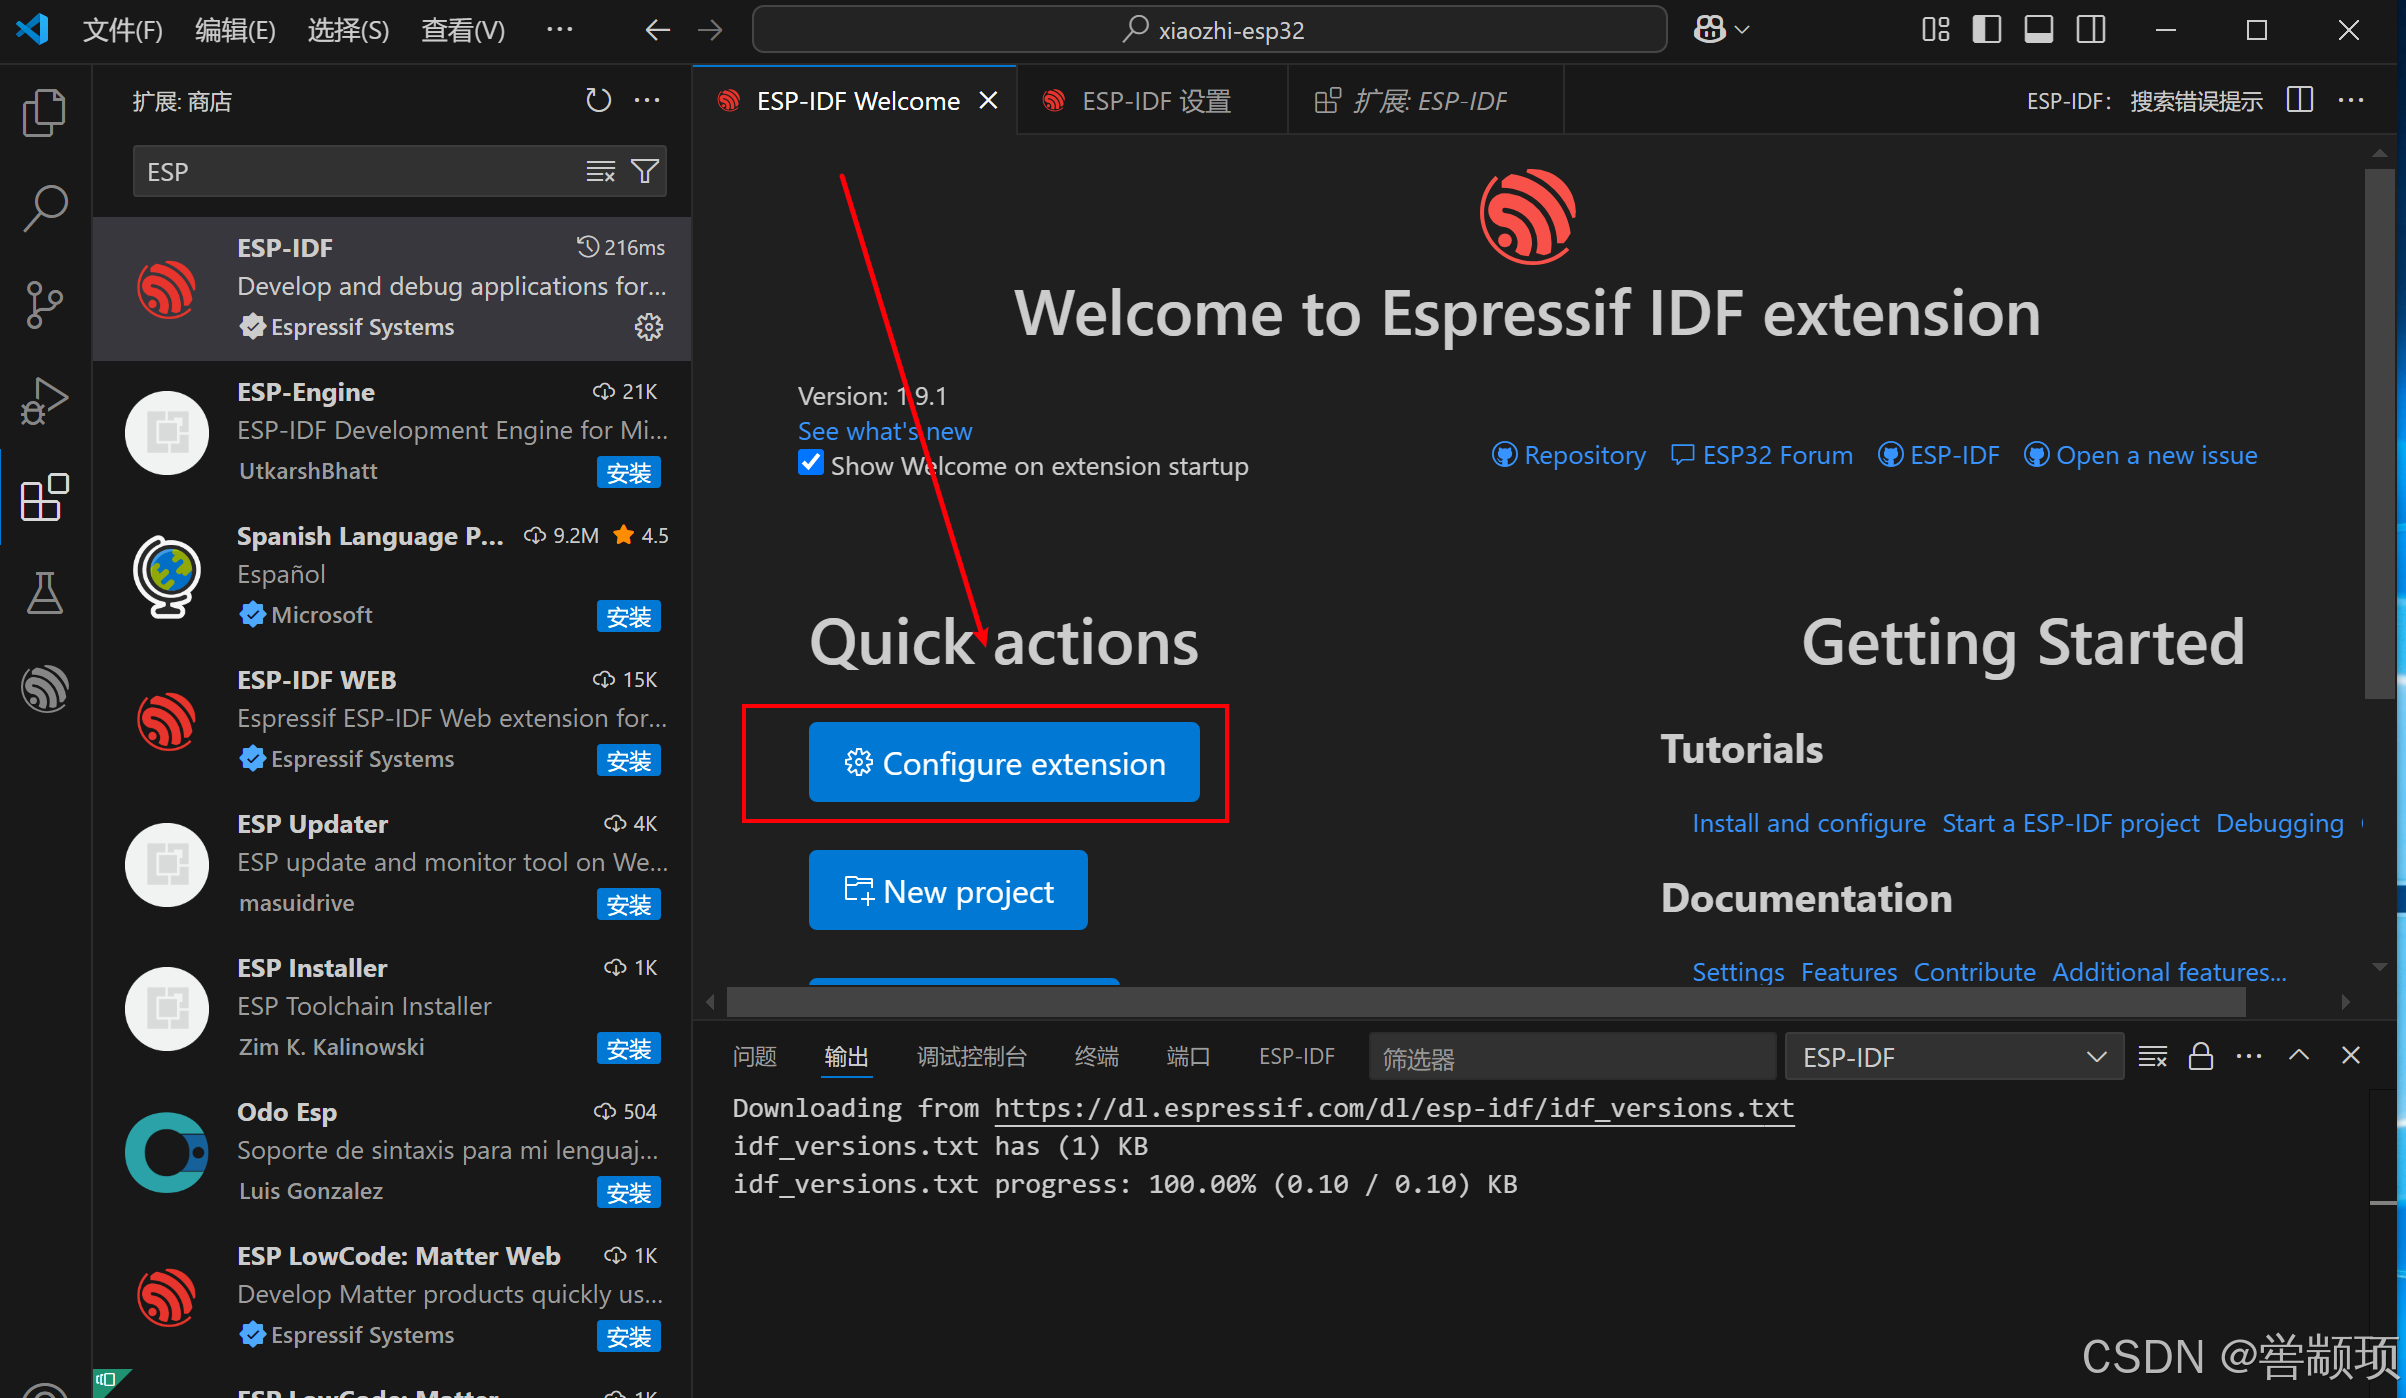Open the Explorer view in activity bar
Screen dimensions: 2406x1398
(44, 113)
